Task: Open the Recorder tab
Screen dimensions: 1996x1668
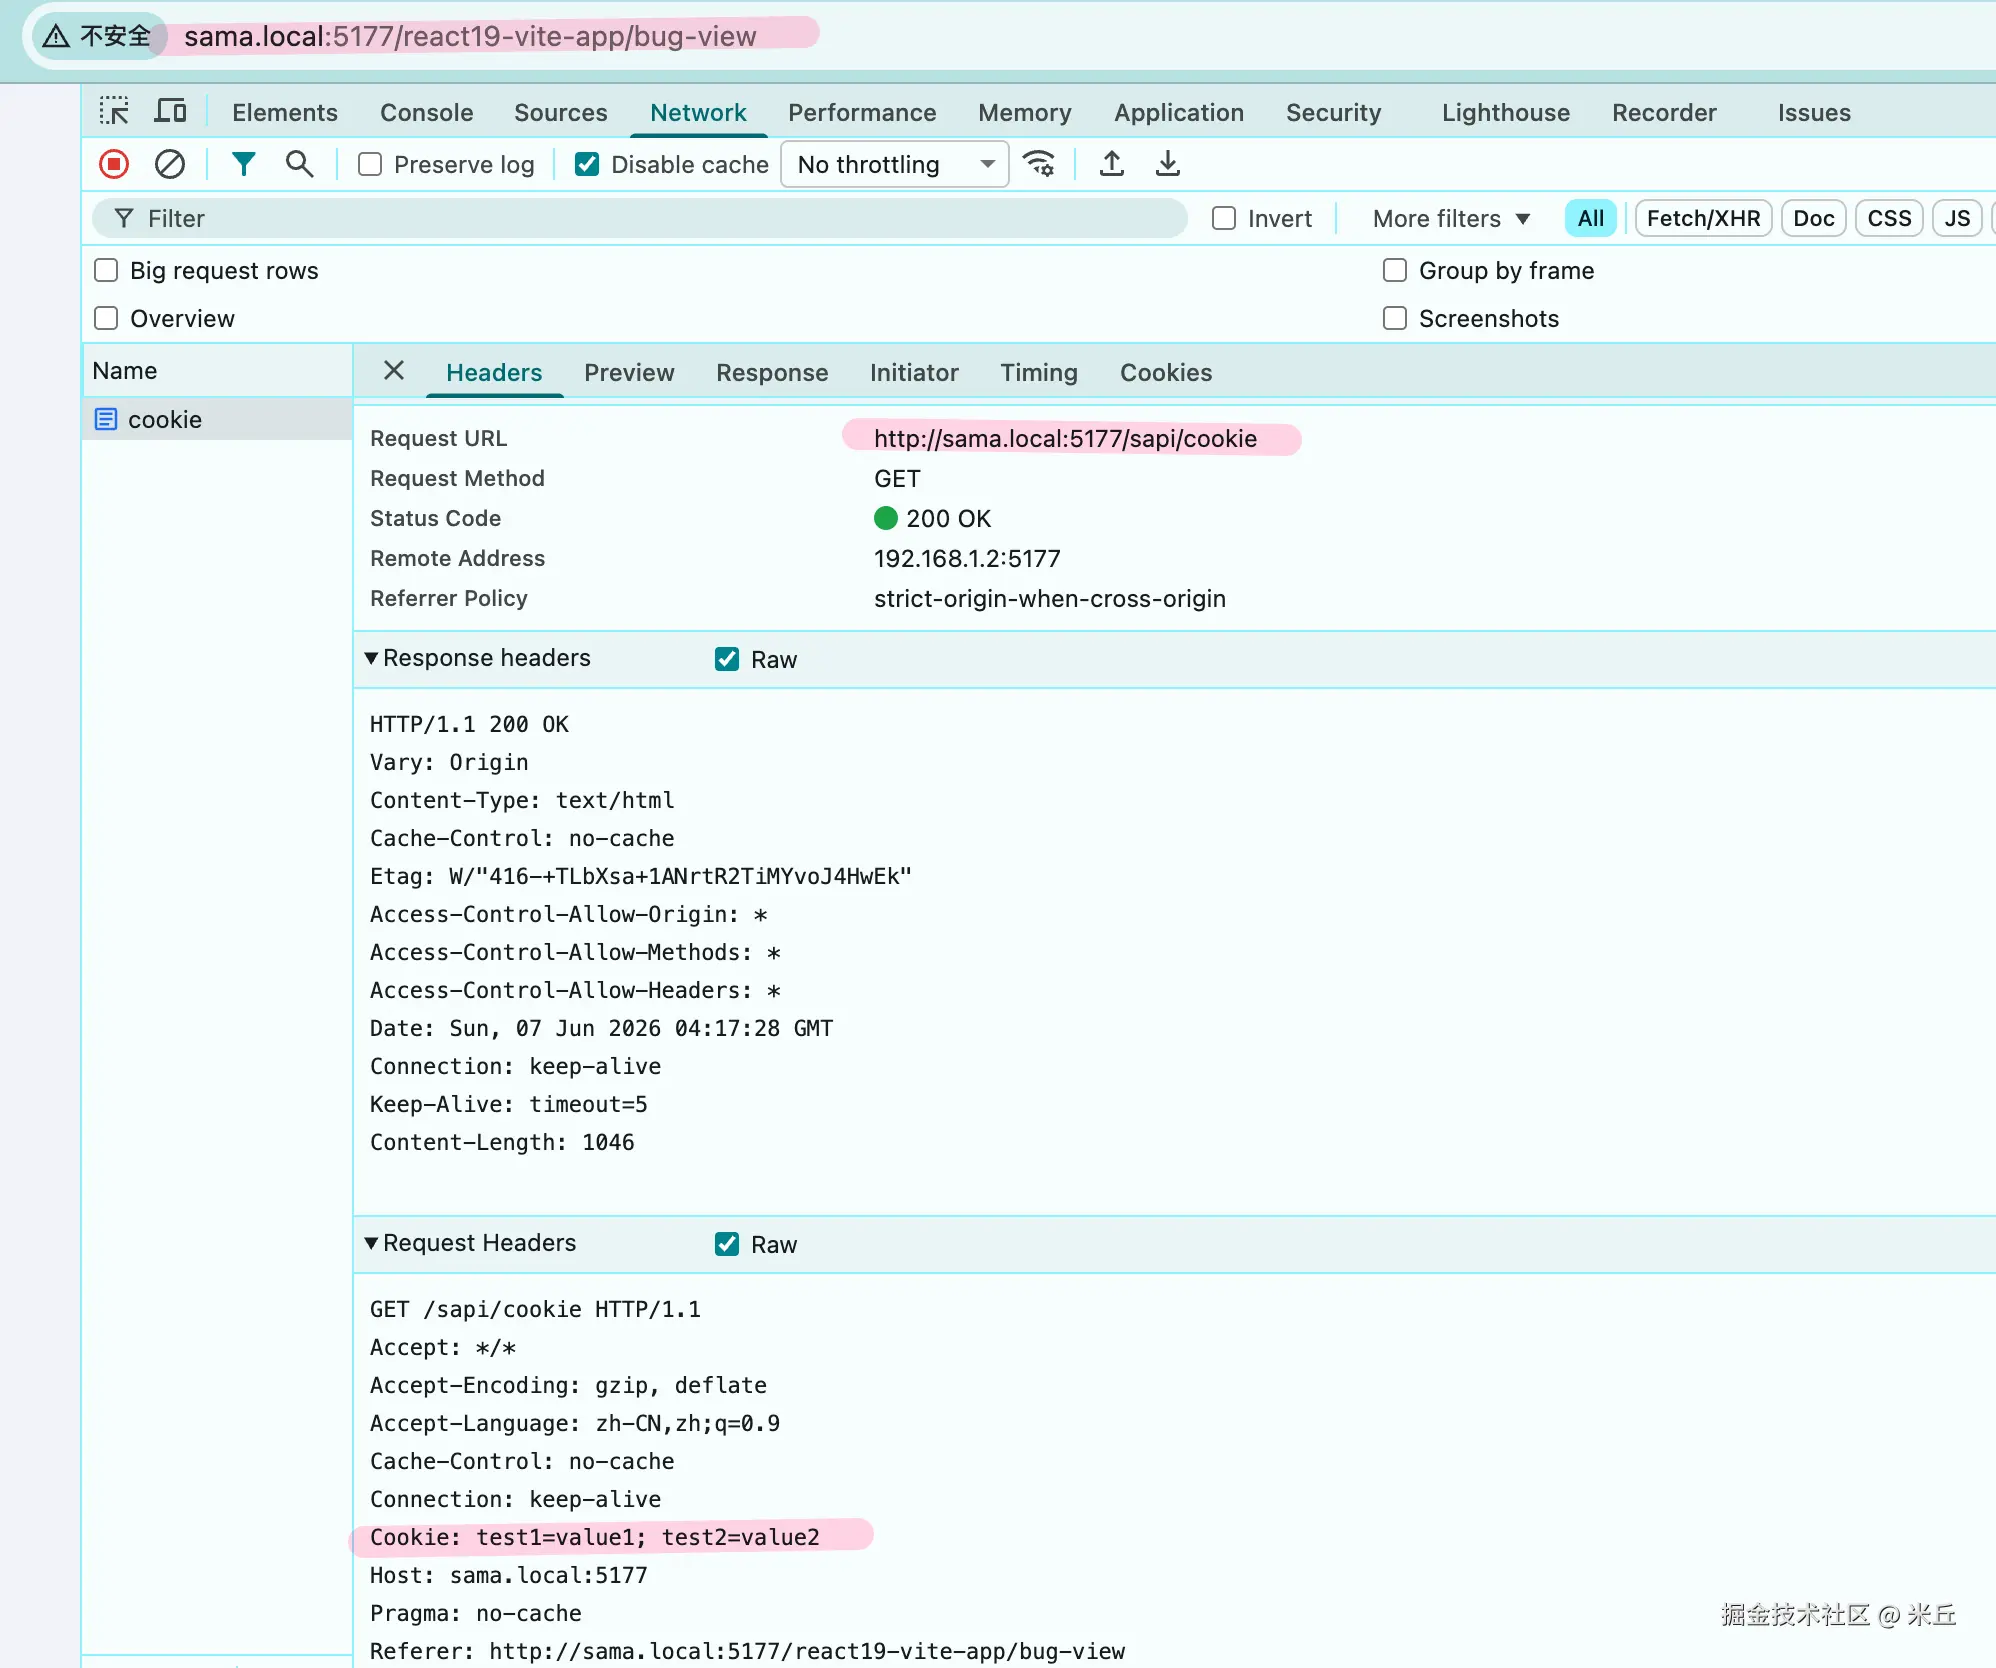Action: tap(1664, 113)
